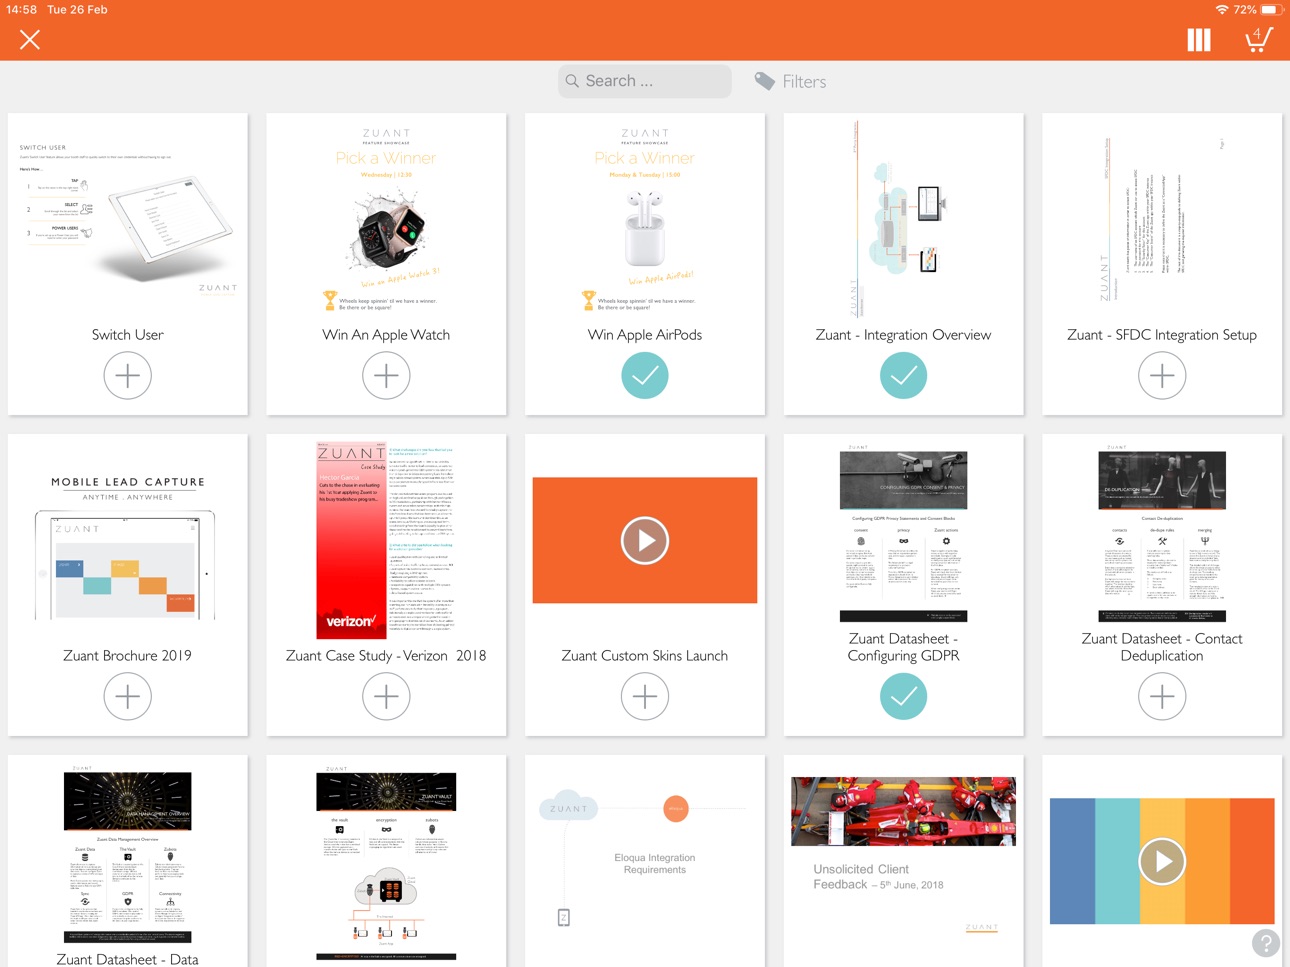This screenshot has height=967, width=1290.
Task: Add Zuant - SFDC Integration Setup via plus
Action: (1162, 376)
